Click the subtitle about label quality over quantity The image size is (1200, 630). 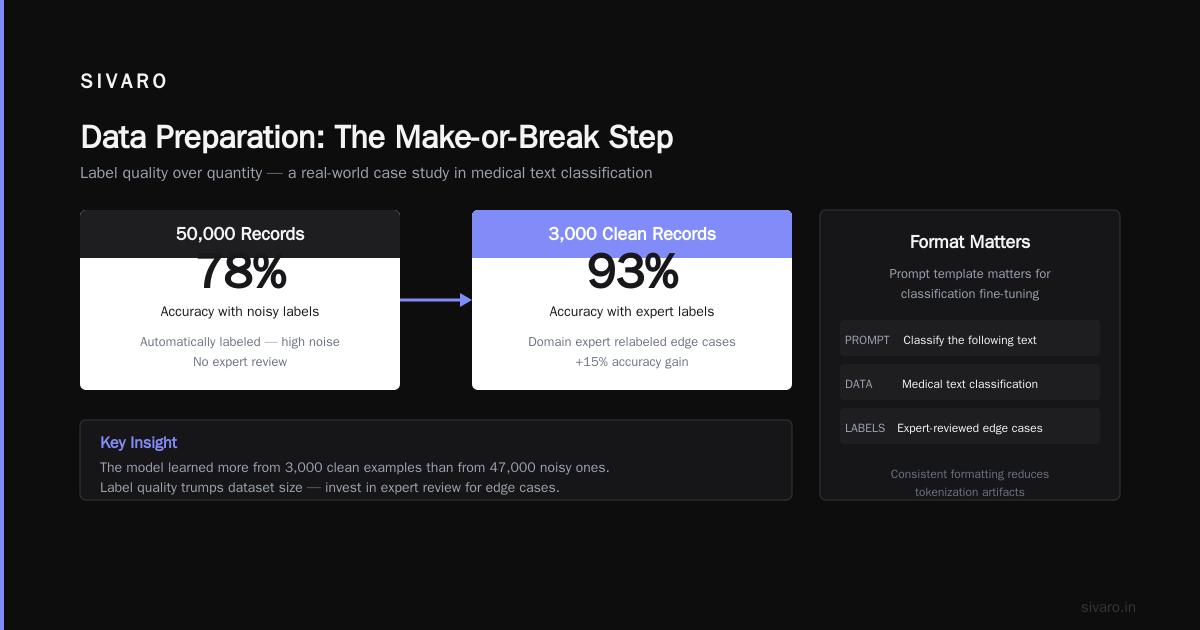(x=366, y=173)
